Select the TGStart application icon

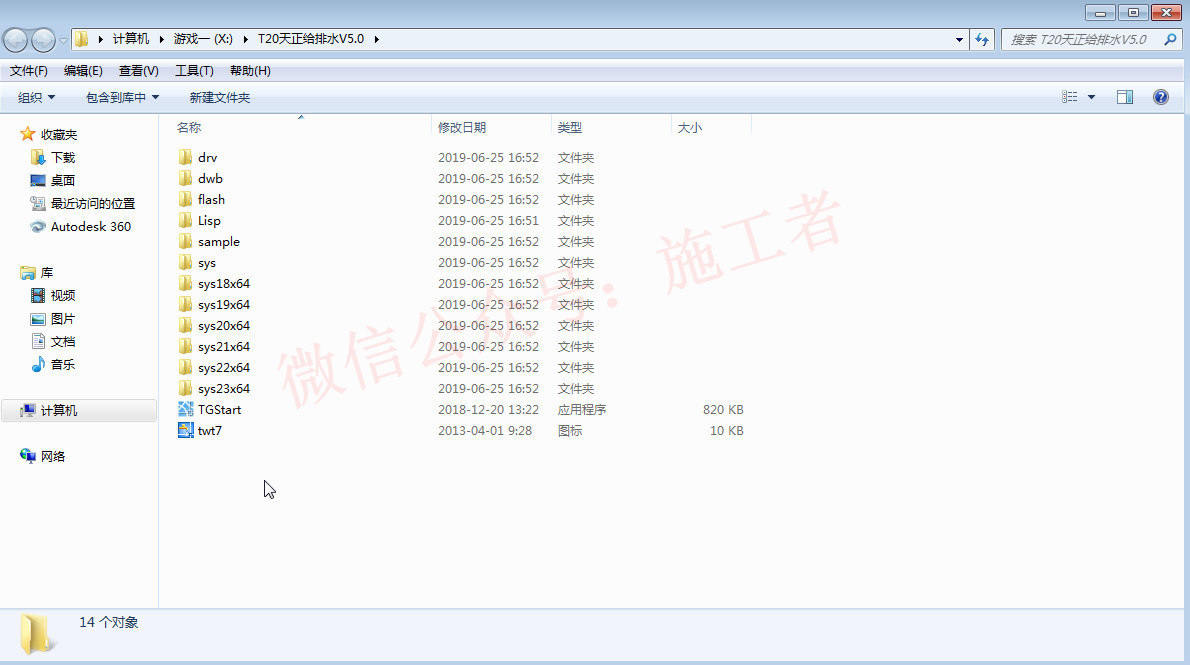(185, 409)
